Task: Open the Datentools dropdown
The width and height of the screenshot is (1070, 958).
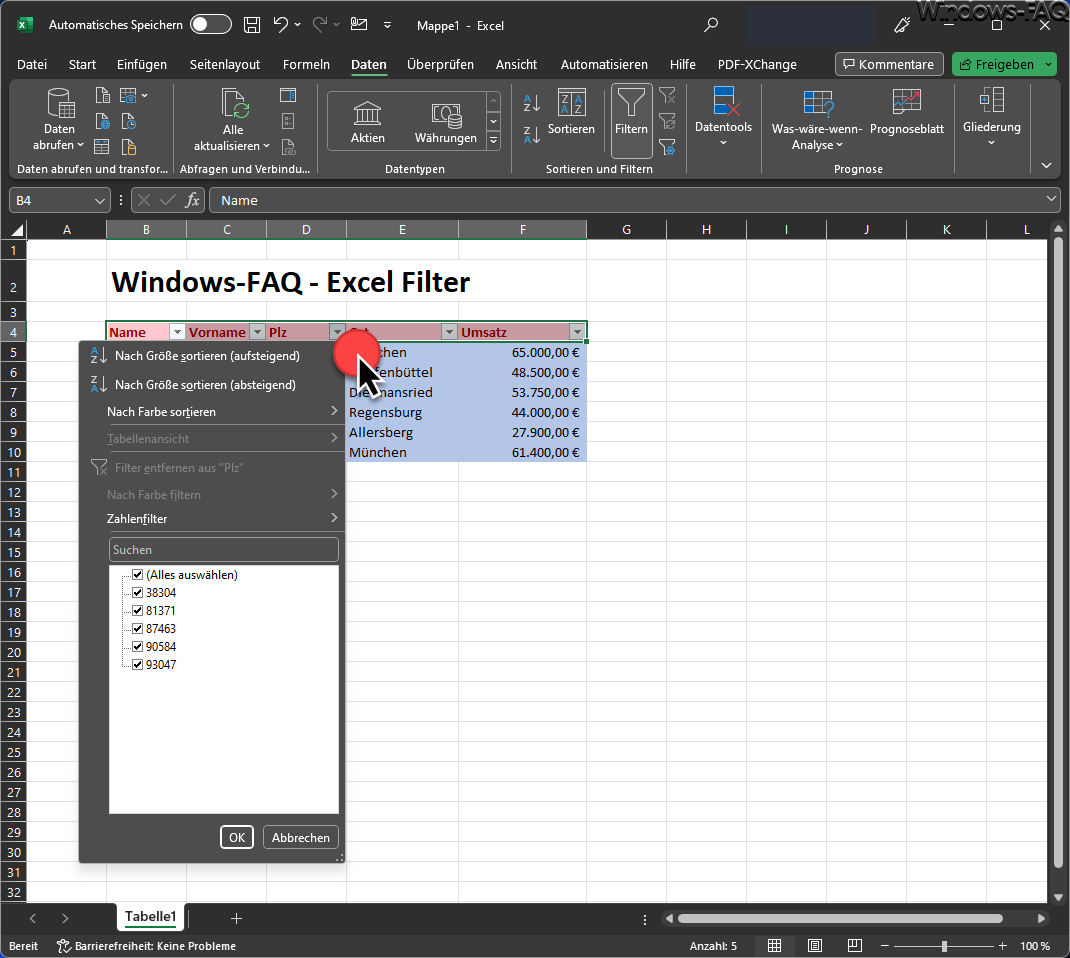Action: 723,116
